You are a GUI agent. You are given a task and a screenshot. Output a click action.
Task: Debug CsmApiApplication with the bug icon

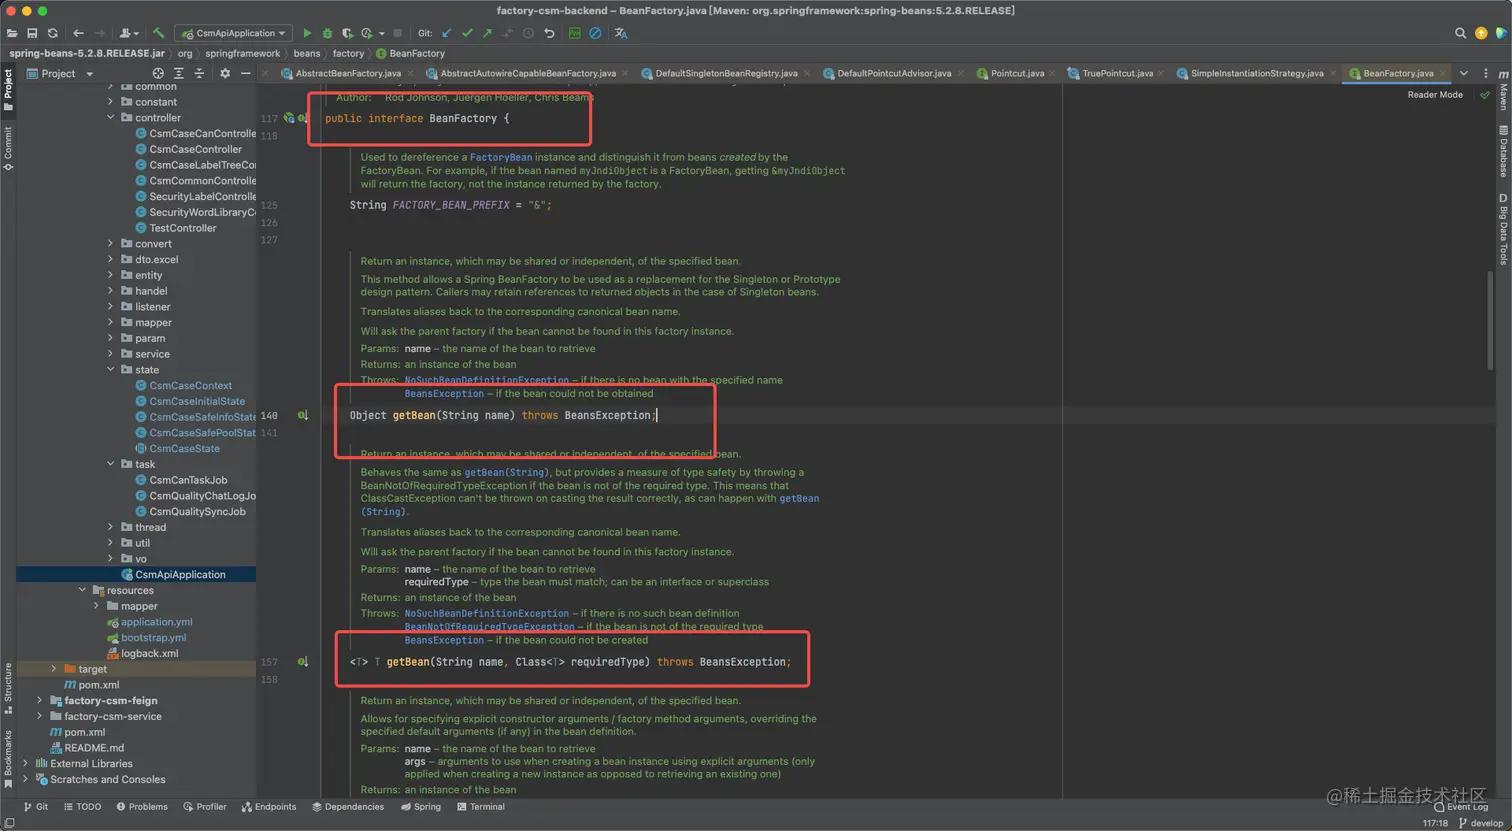point(327,33)
